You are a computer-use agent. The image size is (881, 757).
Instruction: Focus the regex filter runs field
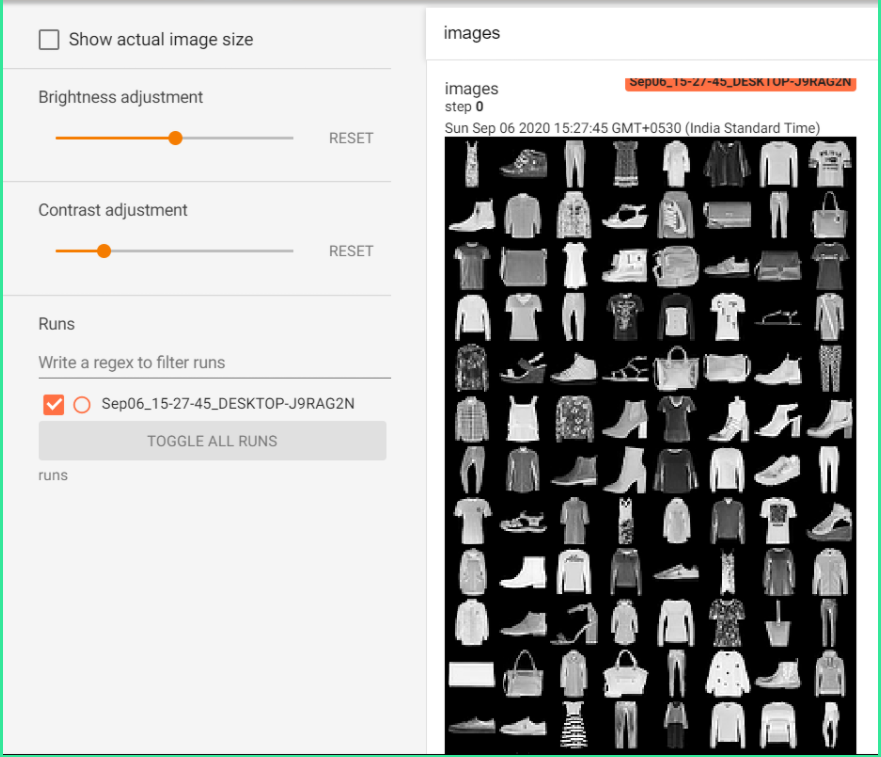215,362
